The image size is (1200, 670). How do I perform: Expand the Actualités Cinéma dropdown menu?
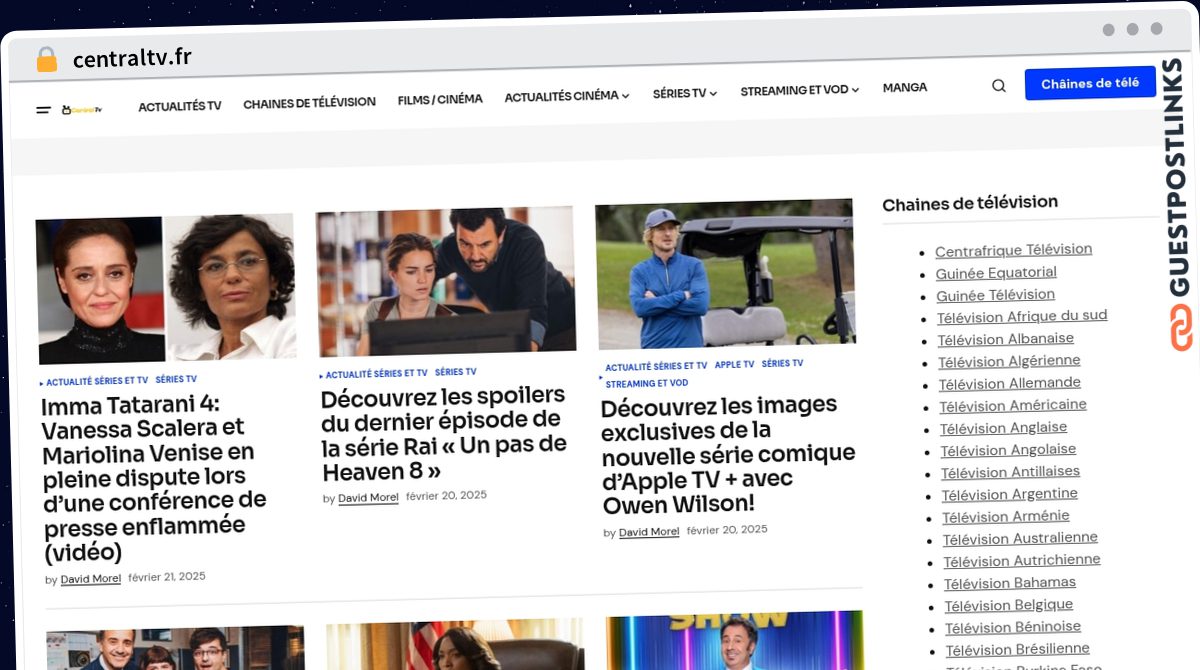(x=566, y=97)
